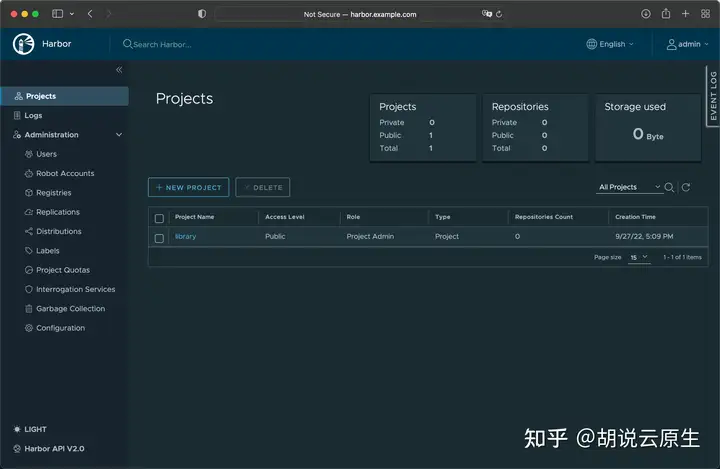
Task: Click Safari's share icon
Action: [666, 14]
